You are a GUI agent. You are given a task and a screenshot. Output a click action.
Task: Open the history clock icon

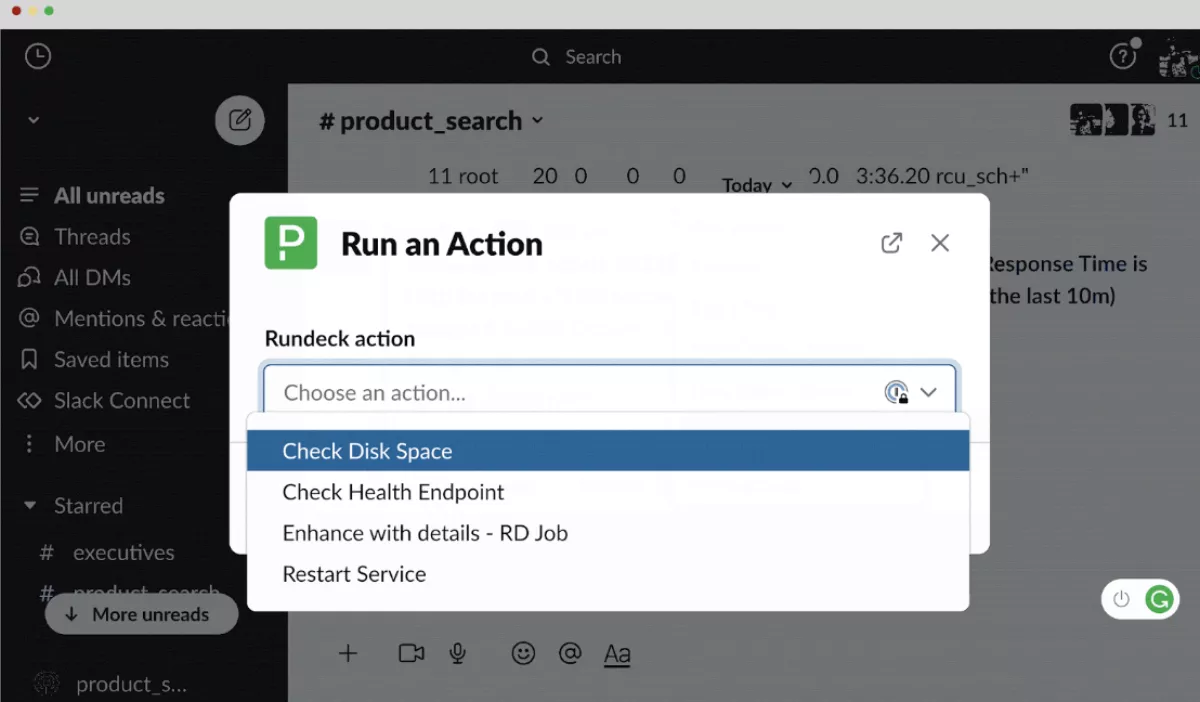tap(38, 57)
